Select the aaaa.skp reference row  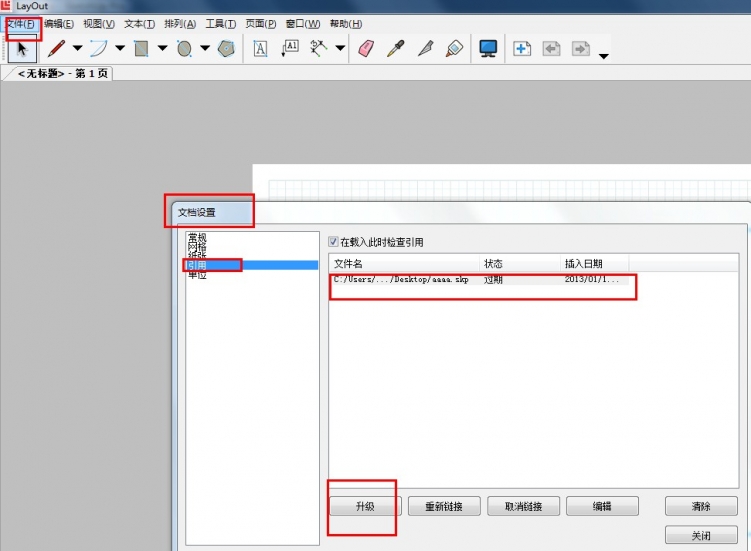tap(479, 279)
